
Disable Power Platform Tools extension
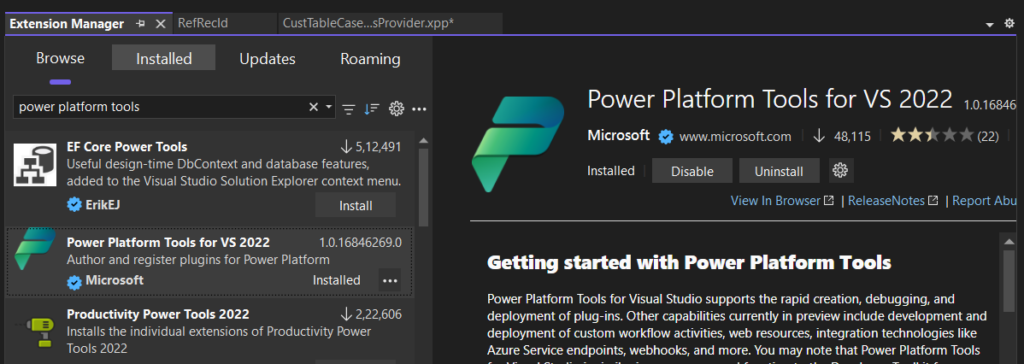692,171
